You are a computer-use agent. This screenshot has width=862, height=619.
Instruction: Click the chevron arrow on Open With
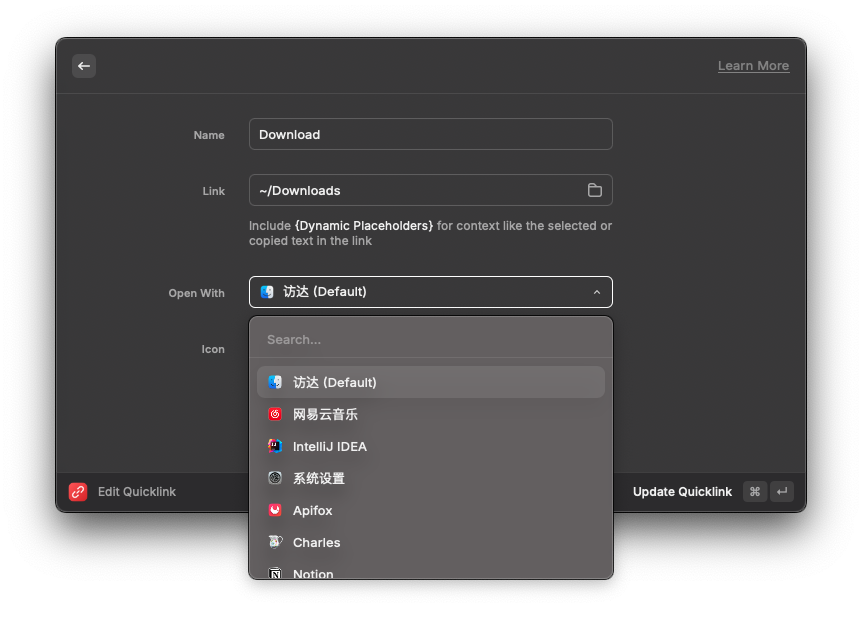coord(597,292)
